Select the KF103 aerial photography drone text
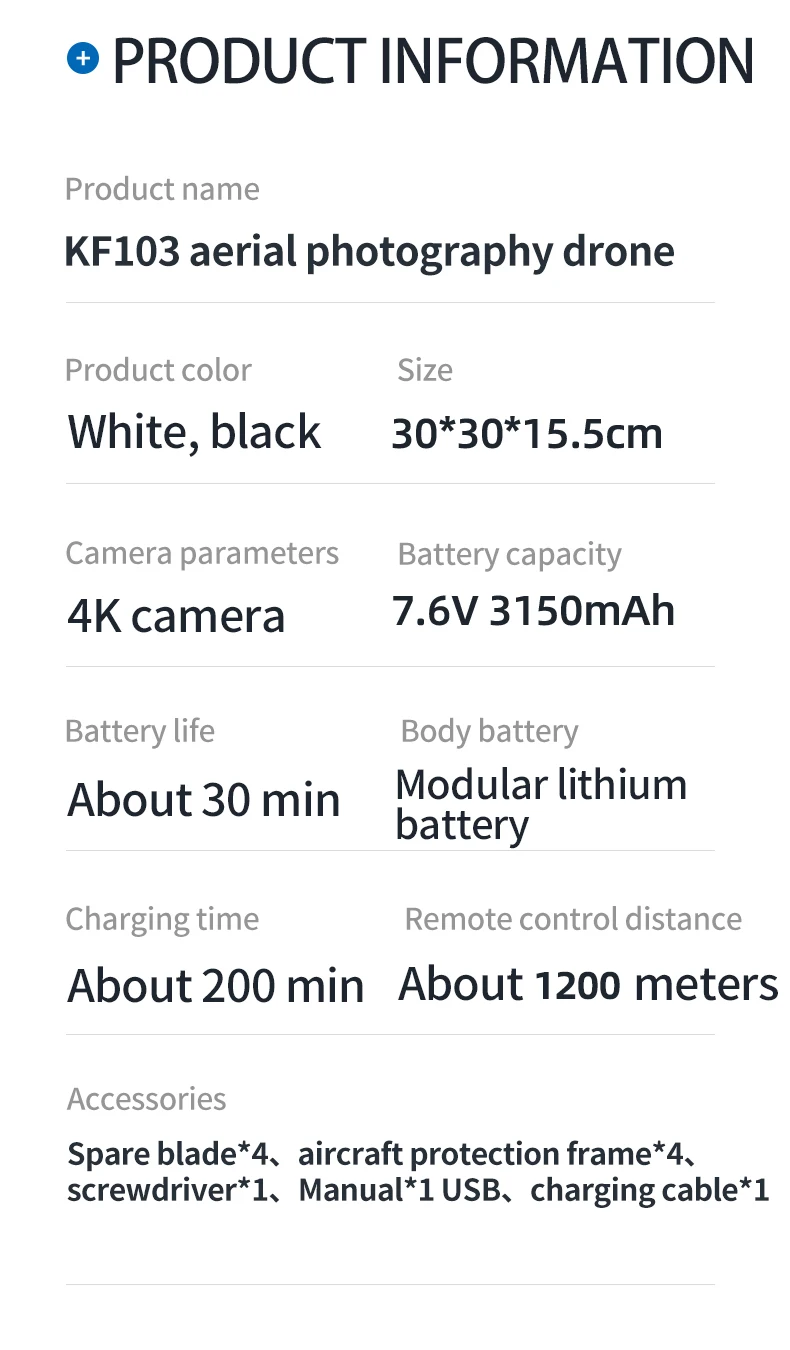790x1350 pixels. click(x=369, y=251)
